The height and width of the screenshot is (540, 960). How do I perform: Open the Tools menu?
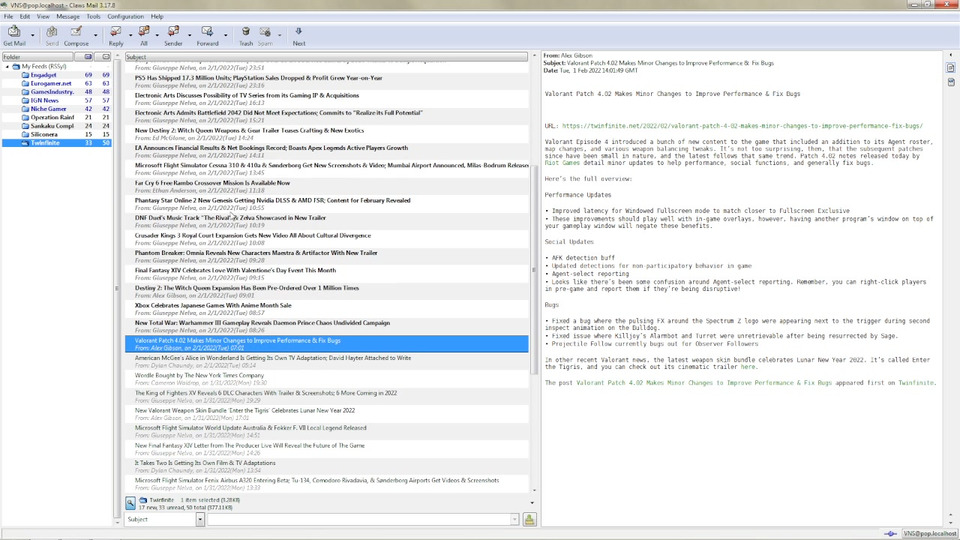pos(93,17)
